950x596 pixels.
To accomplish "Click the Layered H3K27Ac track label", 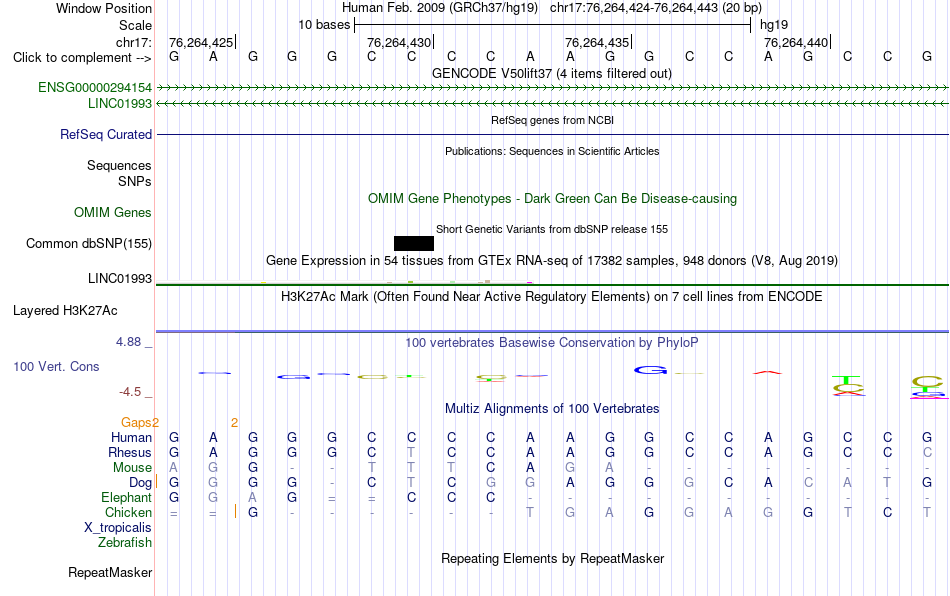I will 65,311.
